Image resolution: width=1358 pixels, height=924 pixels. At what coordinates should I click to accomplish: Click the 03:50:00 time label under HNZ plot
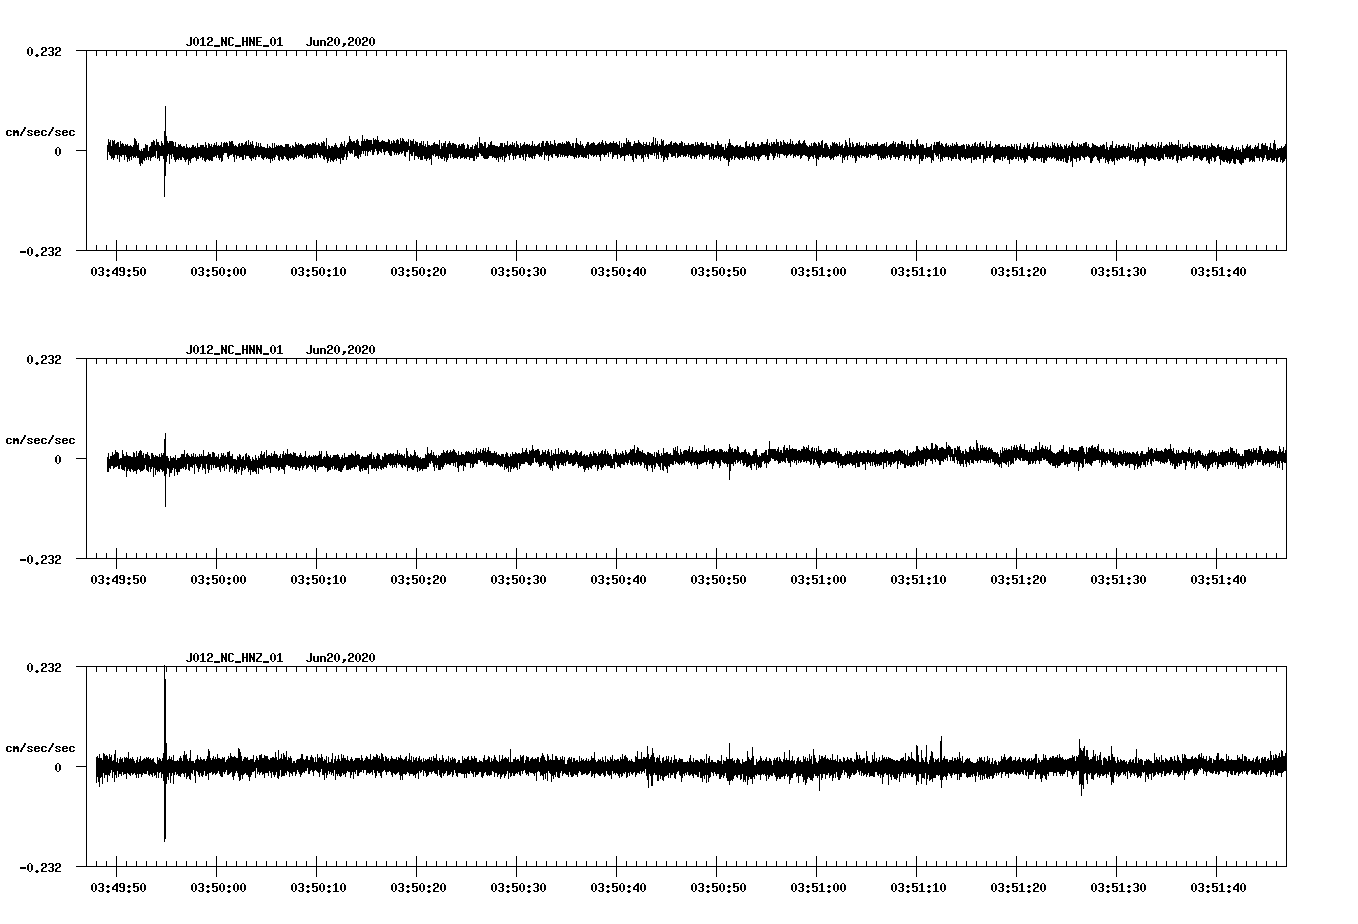(x=218, y=887)
